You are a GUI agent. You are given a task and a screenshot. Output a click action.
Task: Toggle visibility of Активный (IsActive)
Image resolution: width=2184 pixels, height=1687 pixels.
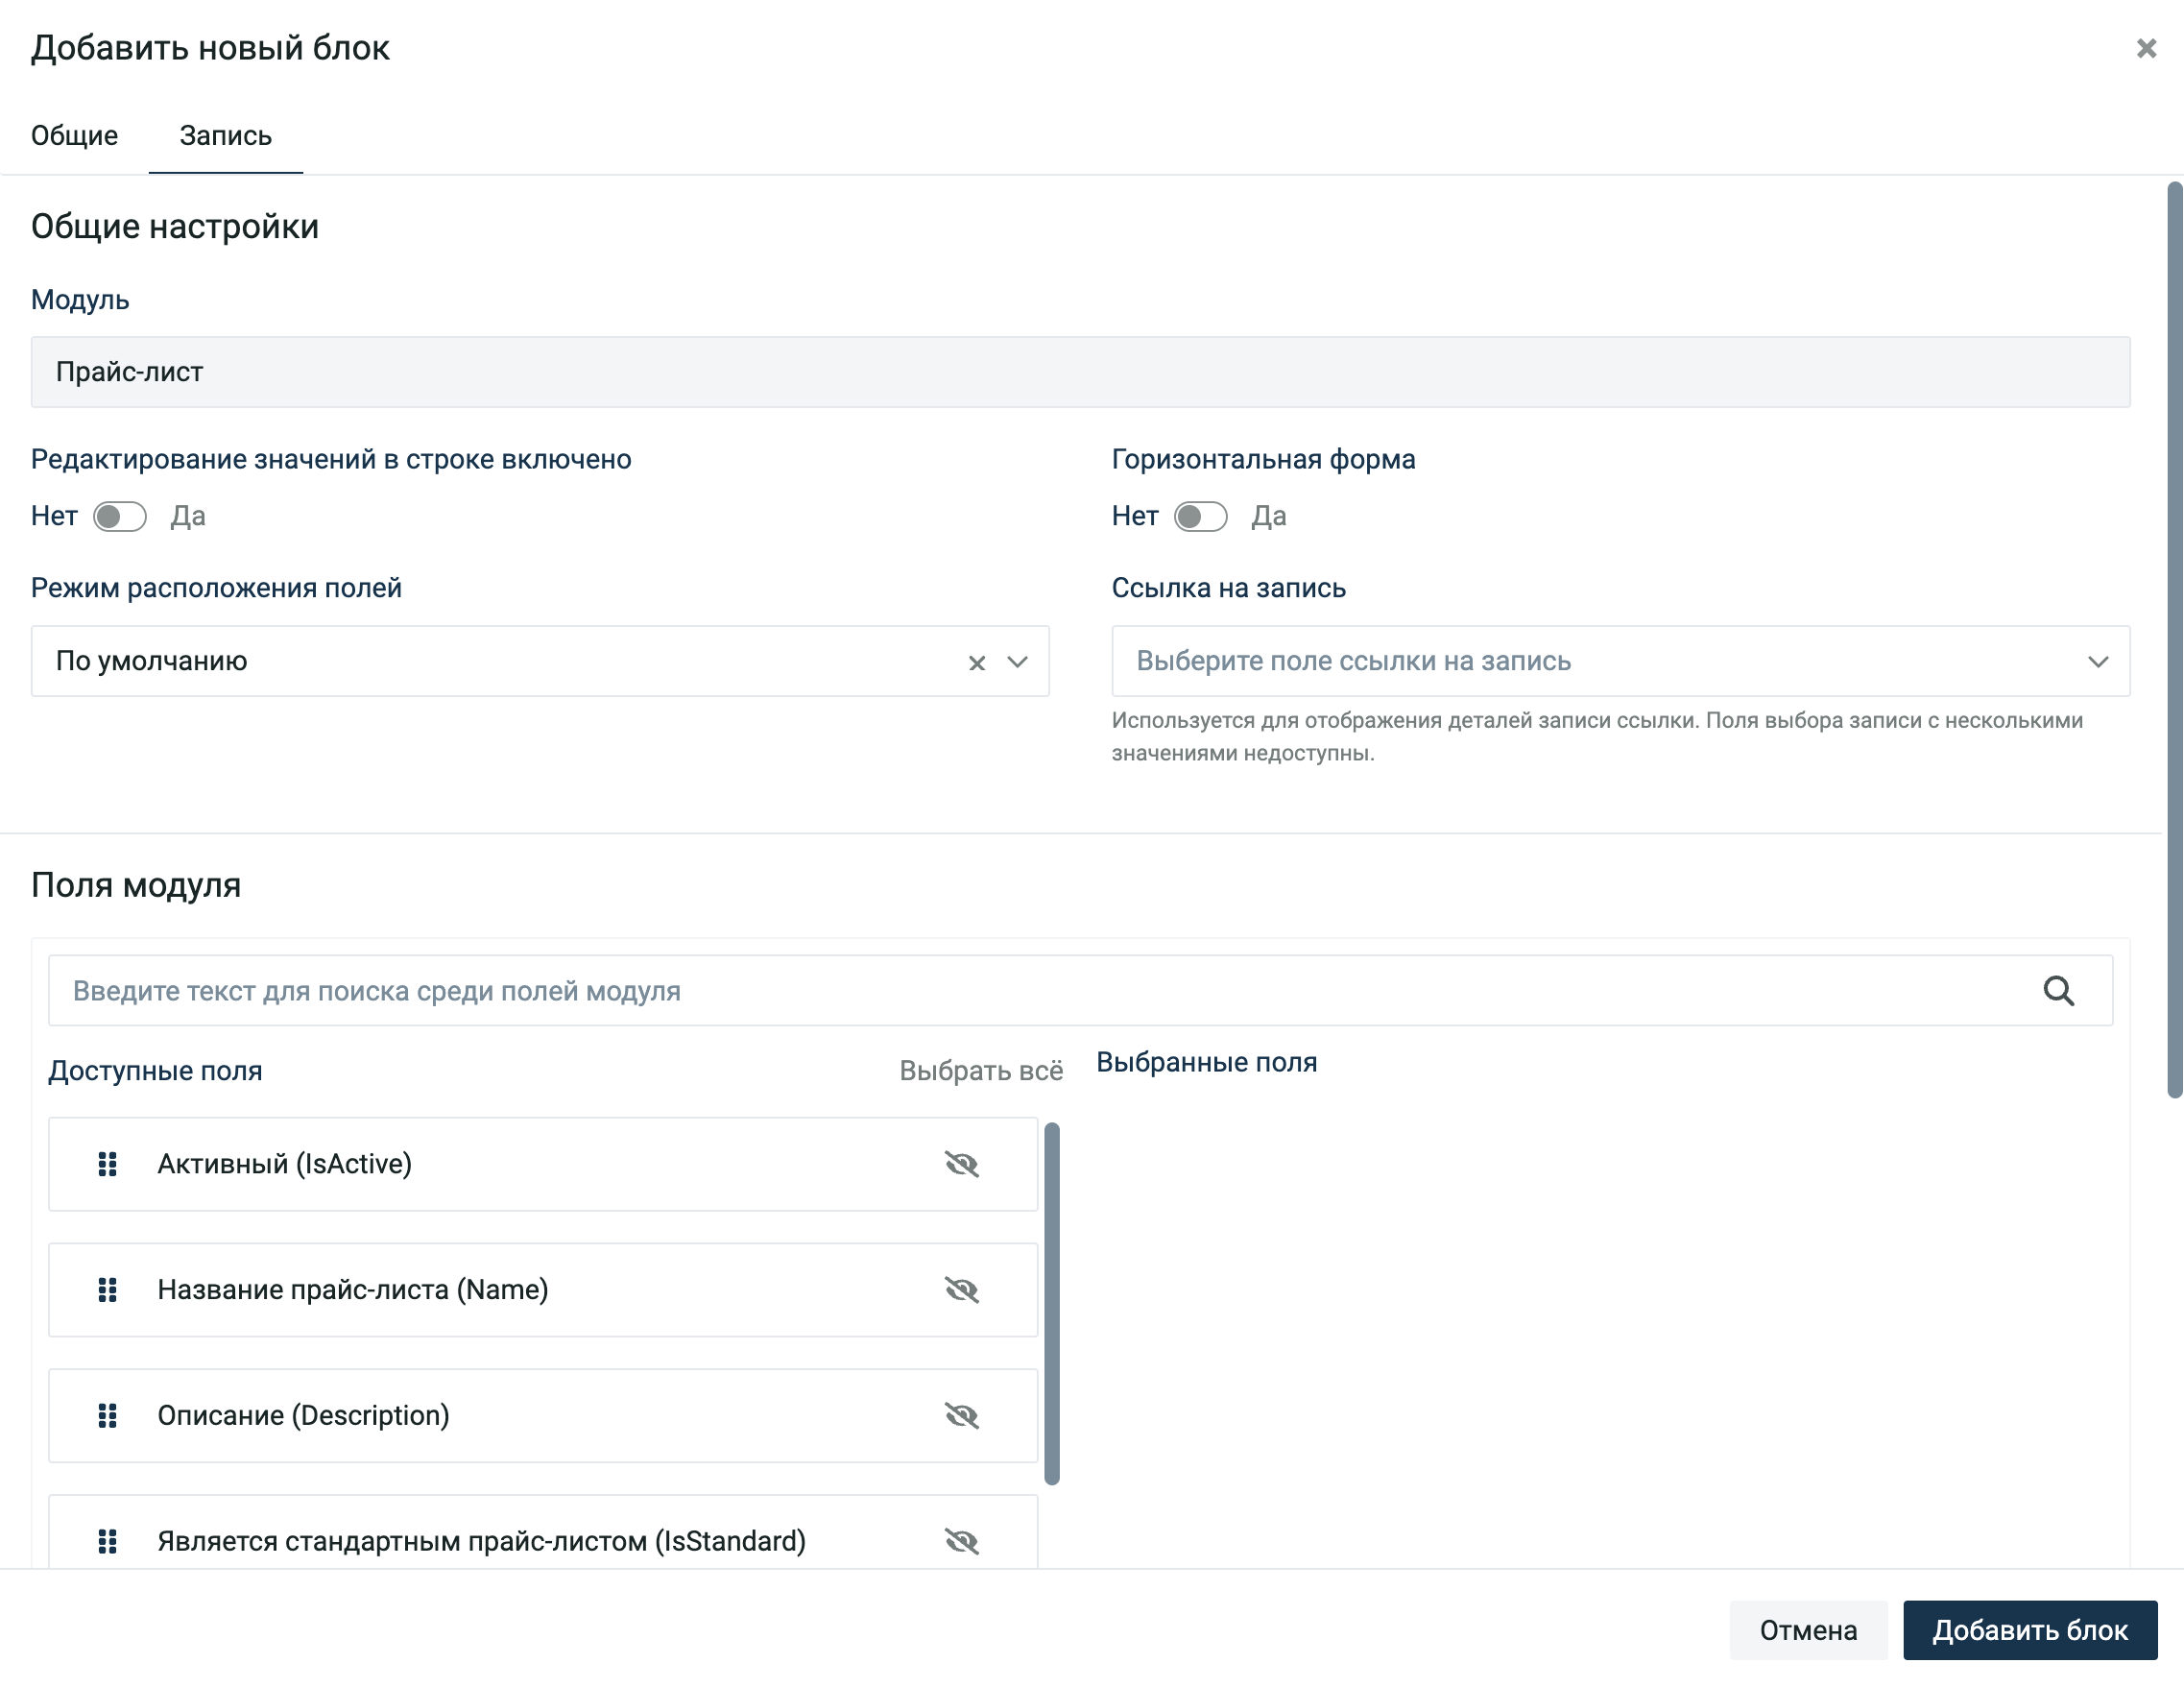961,1164
